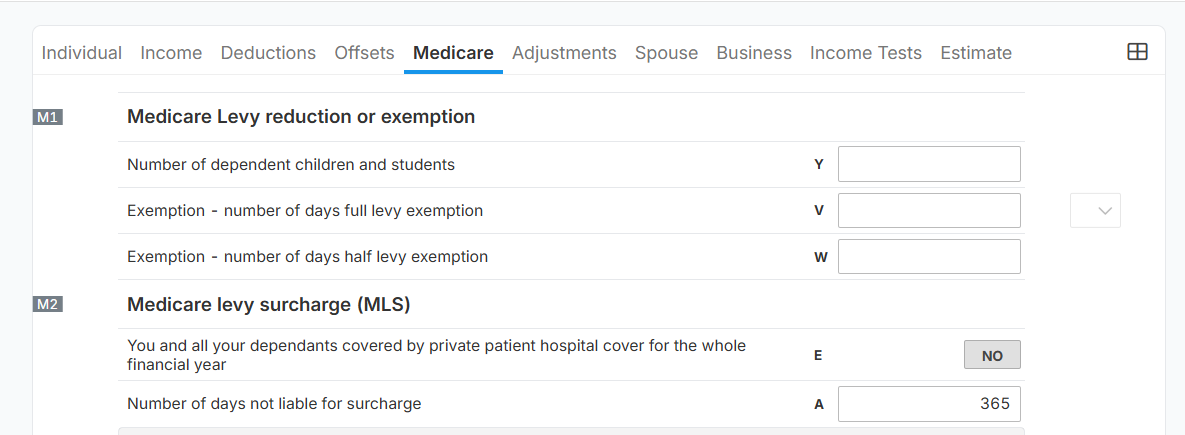
Task: Click days not liable for surcharge field
Action: [928, 404]
